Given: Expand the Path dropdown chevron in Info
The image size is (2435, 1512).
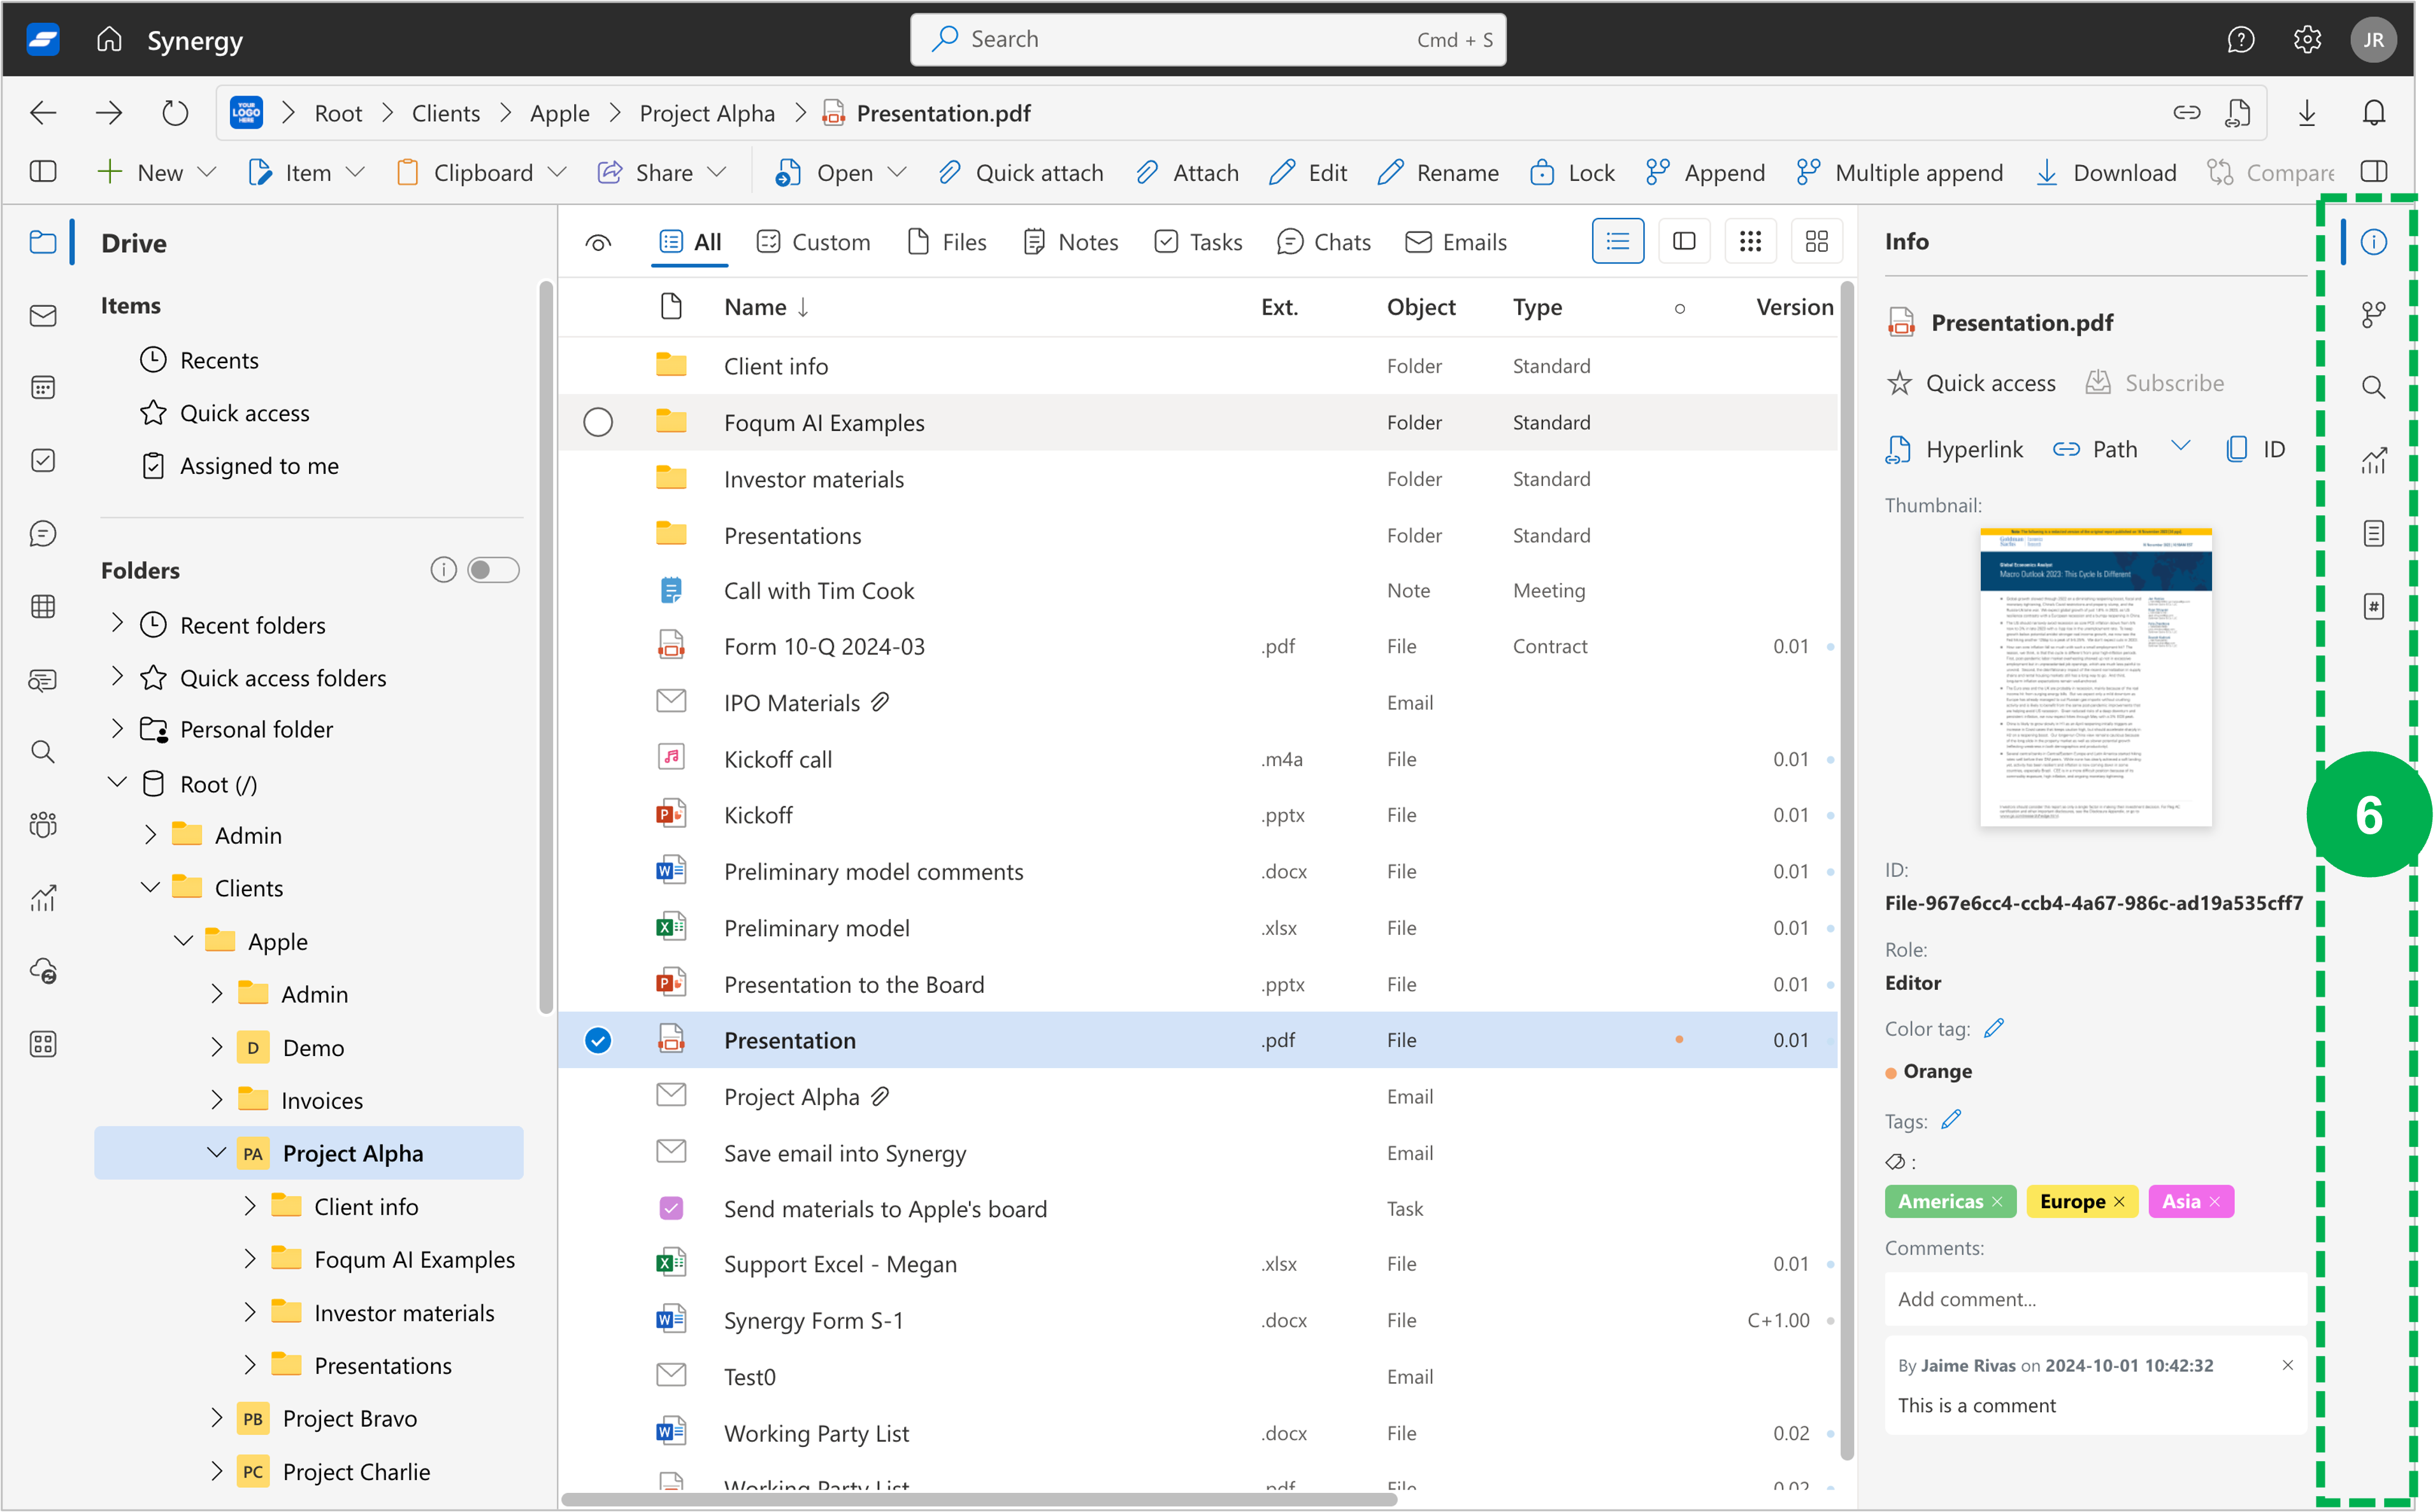Looking at the screenshot, I should pyautogui.click(x=2180, y=446).
